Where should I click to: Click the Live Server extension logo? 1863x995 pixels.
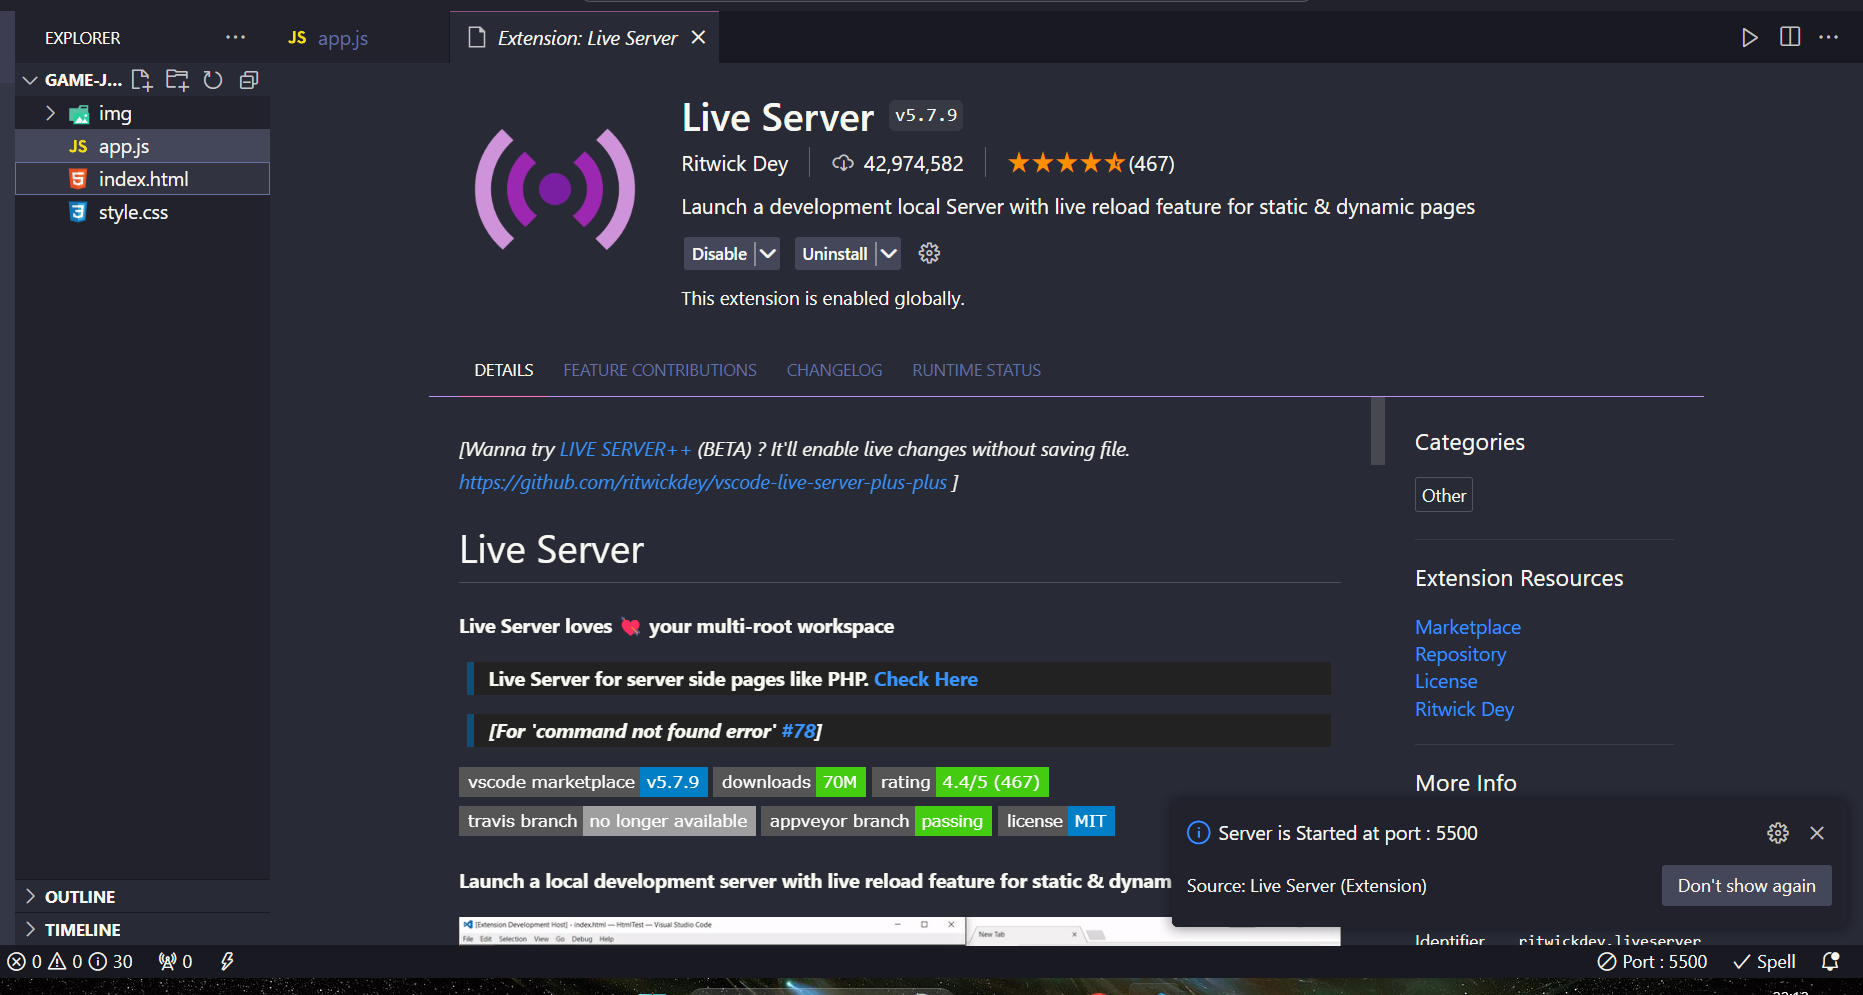555,188
